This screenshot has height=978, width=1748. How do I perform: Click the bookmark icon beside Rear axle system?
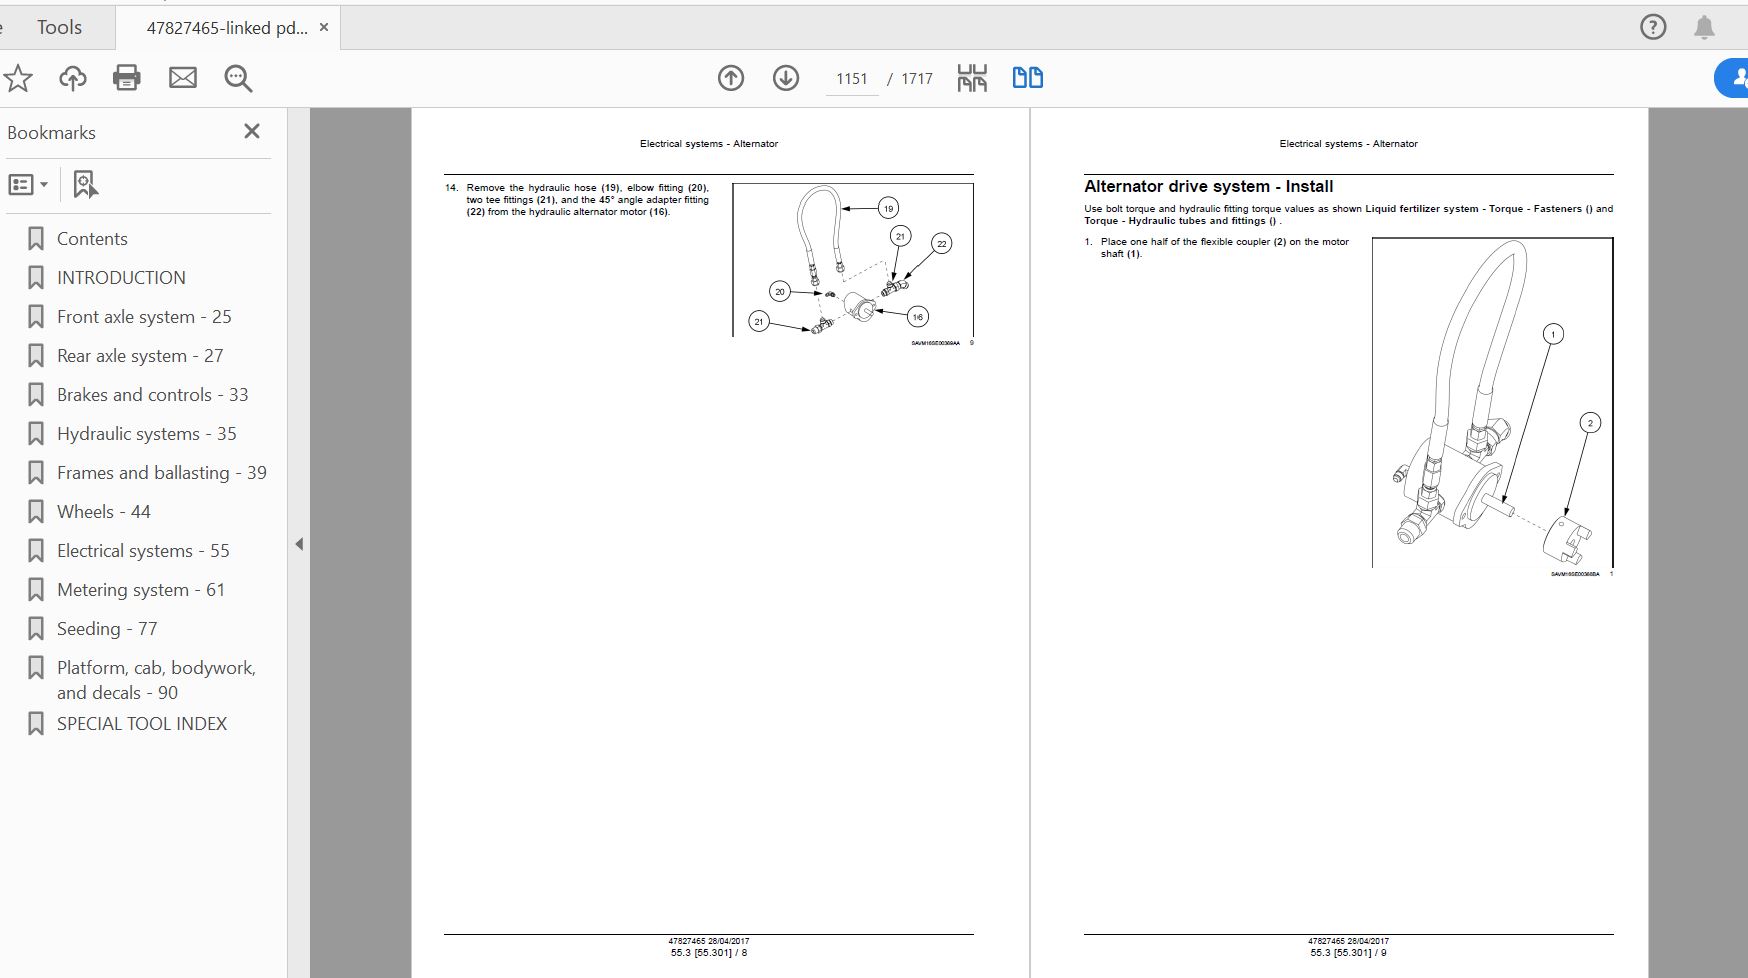tap(36, 355)
